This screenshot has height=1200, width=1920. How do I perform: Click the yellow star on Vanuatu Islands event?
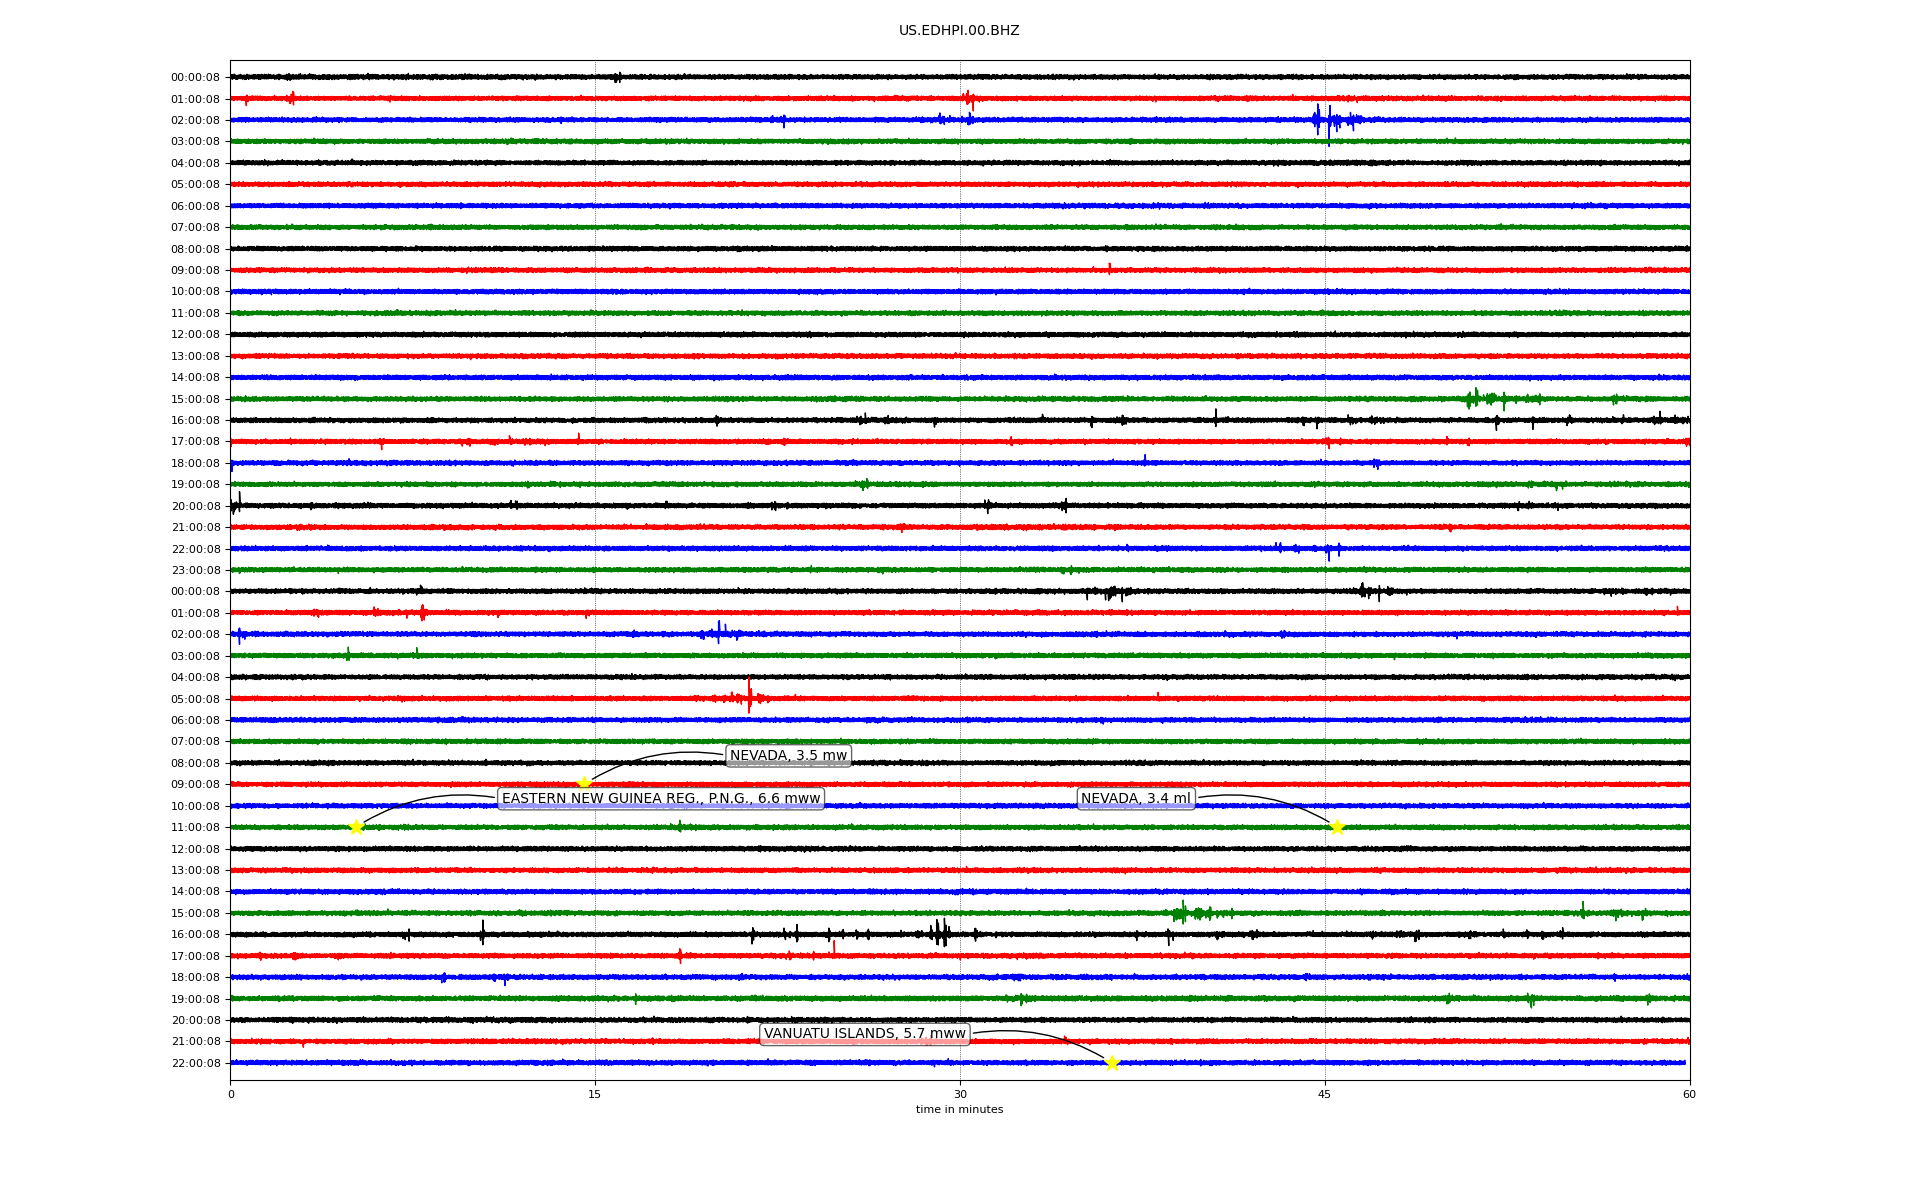click(1112, 1063)
